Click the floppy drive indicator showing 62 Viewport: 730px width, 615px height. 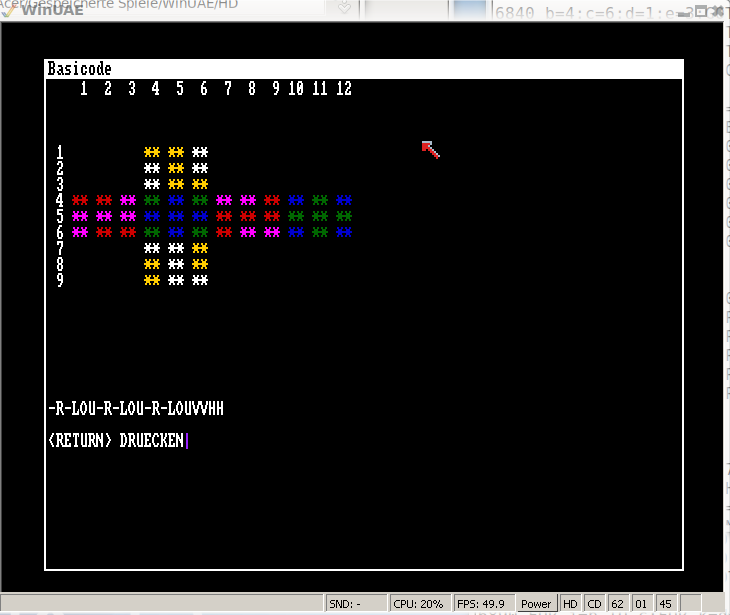617,604
